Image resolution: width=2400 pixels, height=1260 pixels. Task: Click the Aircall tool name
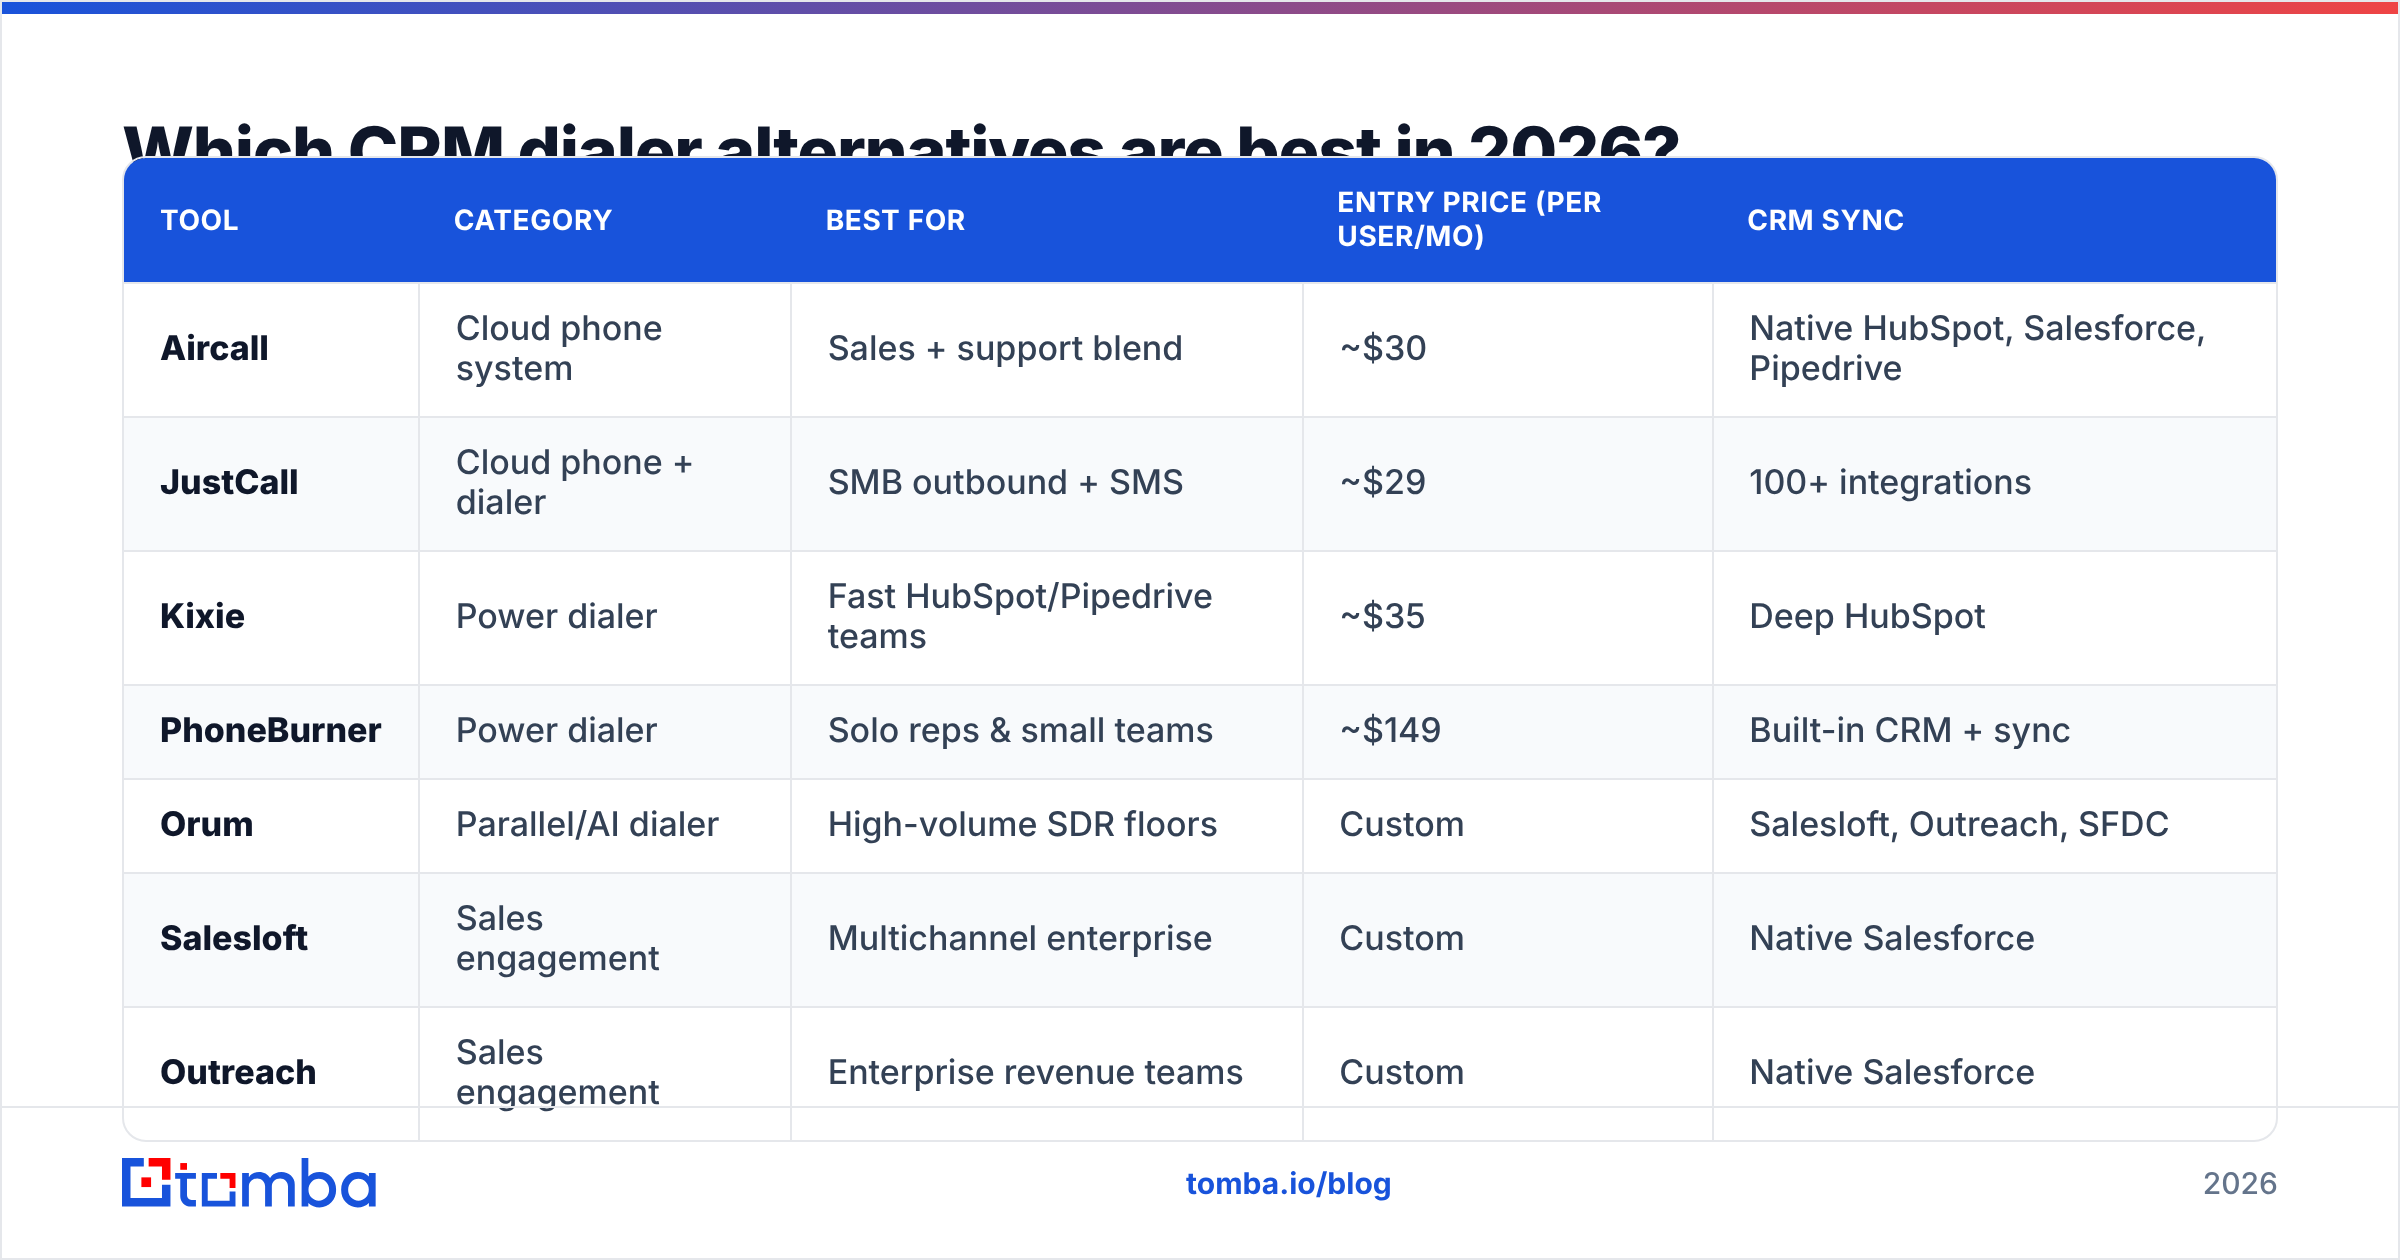tap(215, 348)
